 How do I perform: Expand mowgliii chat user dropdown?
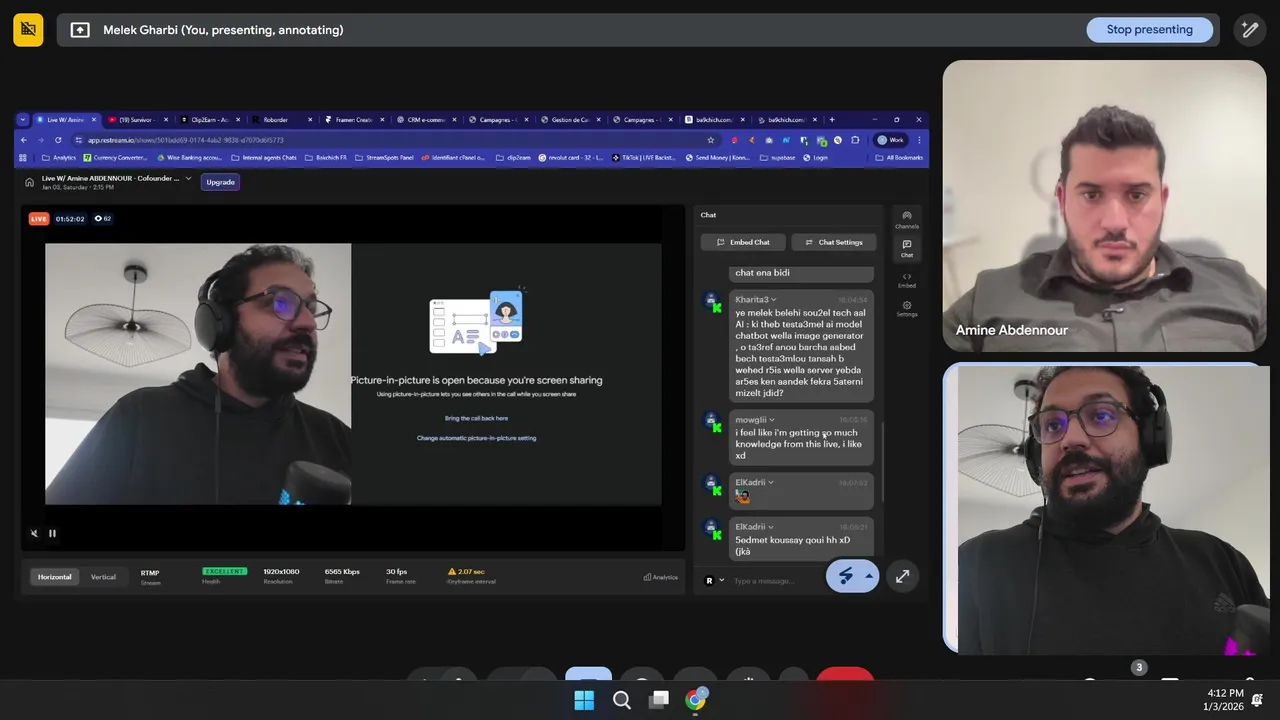[772, 420]
